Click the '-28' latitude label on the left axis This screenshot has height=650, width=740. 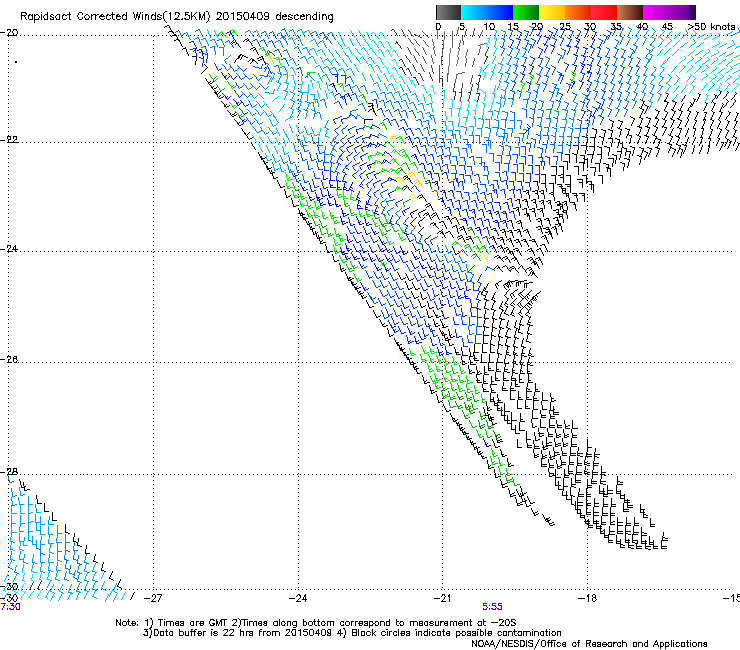[9, 471]
